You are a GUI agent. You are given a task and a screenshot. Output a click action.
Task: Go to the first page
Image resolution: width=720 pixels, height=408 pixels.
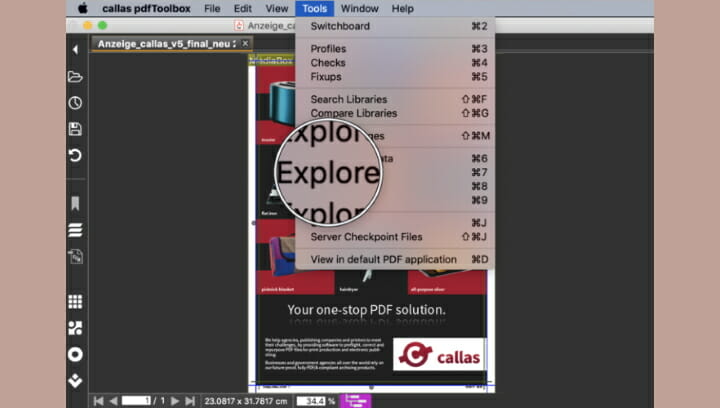98,401
